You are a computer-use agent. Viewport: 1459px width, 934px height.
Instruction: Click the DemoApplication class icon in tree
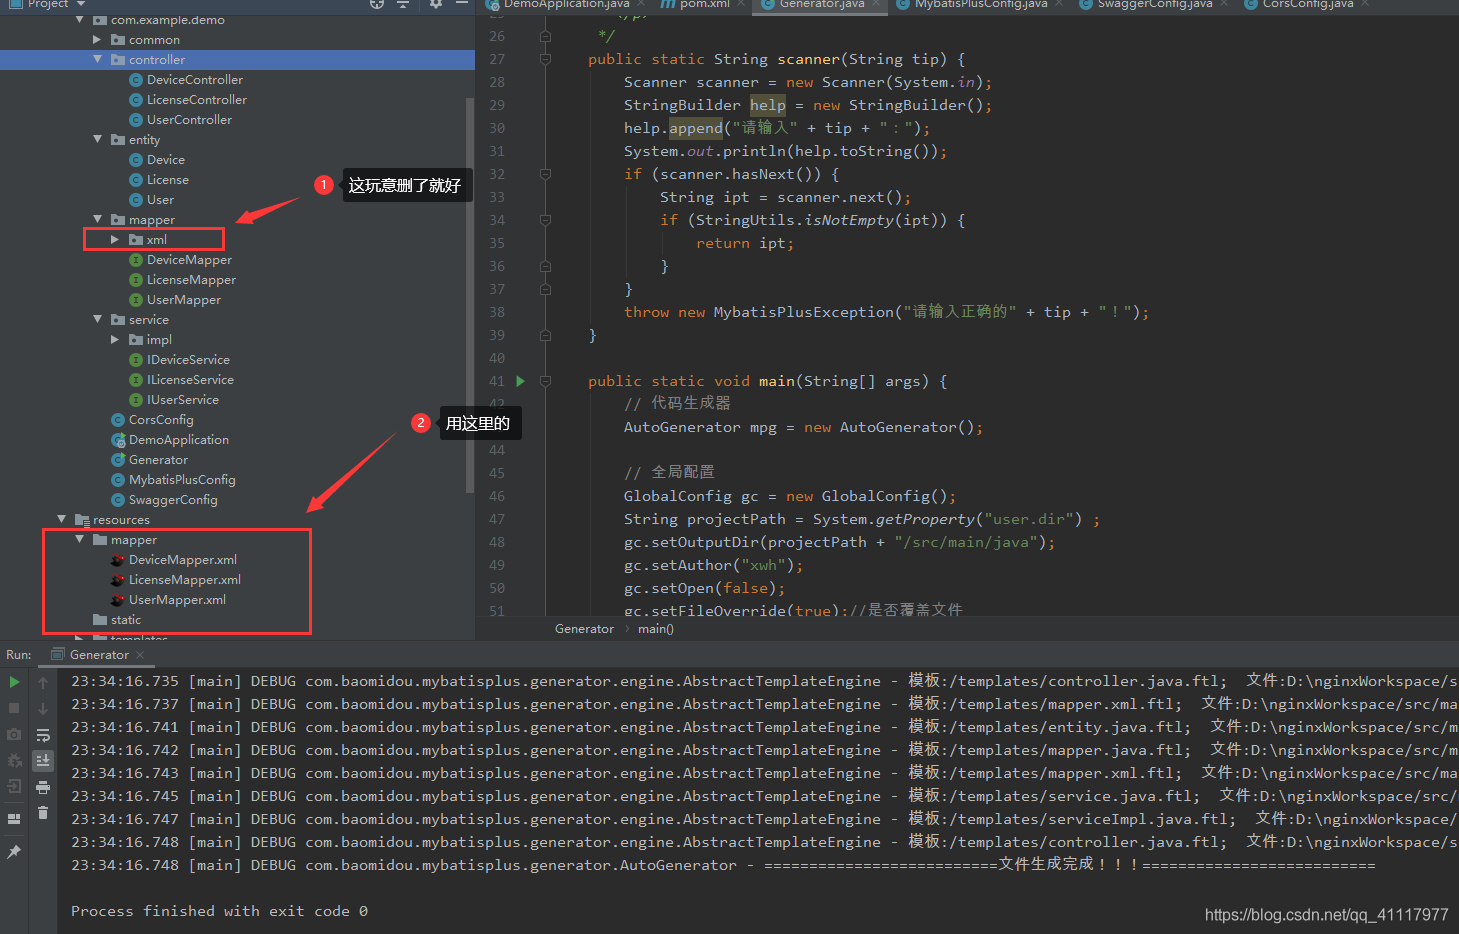coord(118,440)
